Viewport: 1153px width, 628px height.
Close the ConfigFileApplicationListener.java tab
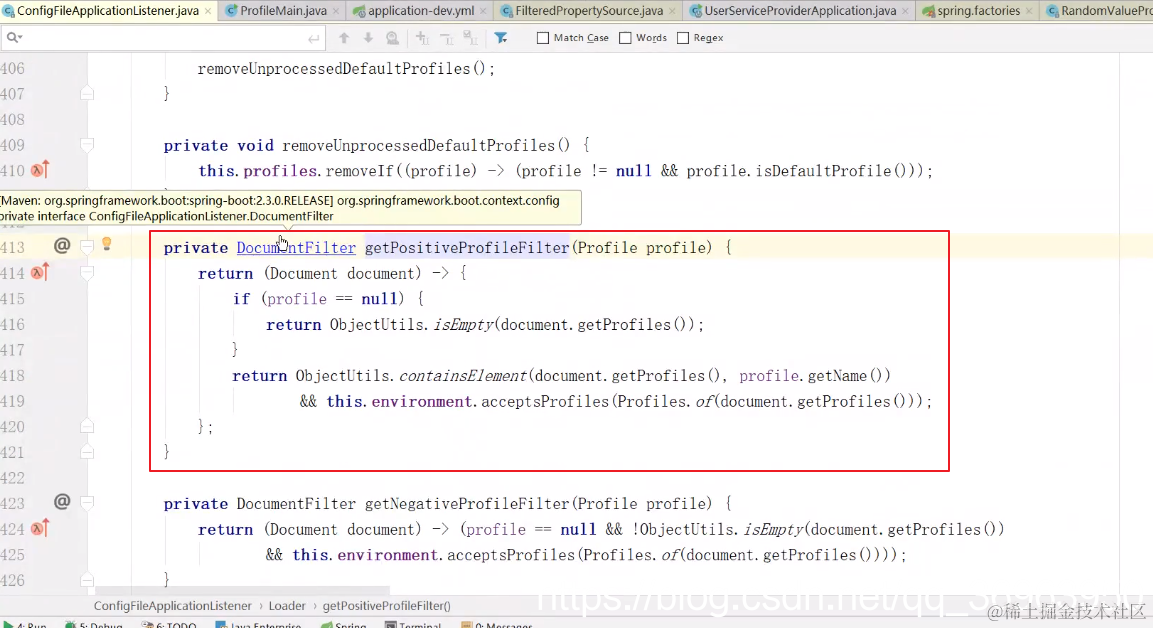208,11
